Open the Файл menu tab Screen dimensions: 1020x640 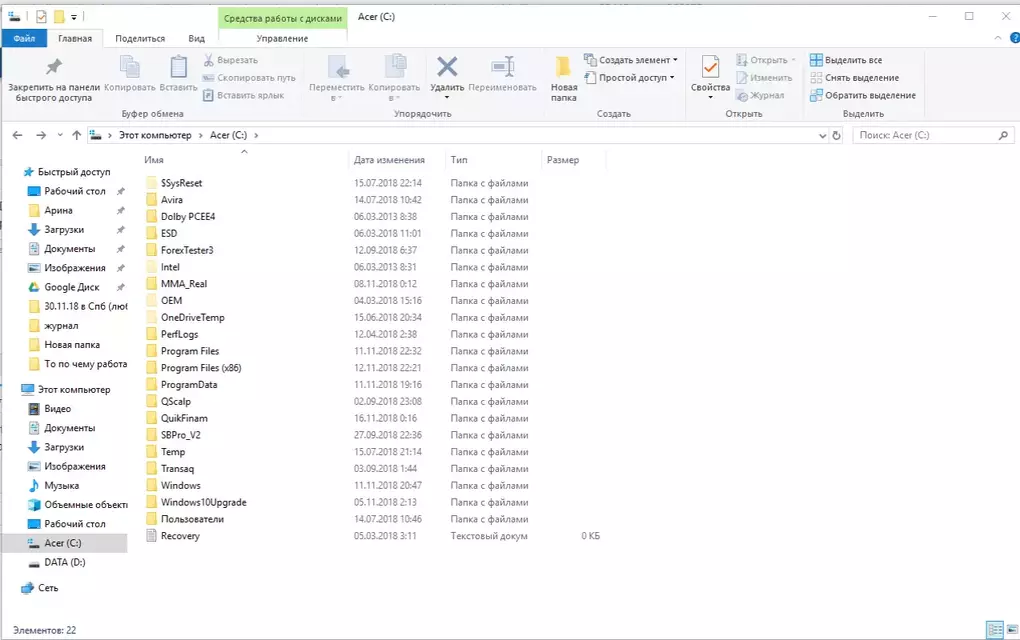coord(24,38)
